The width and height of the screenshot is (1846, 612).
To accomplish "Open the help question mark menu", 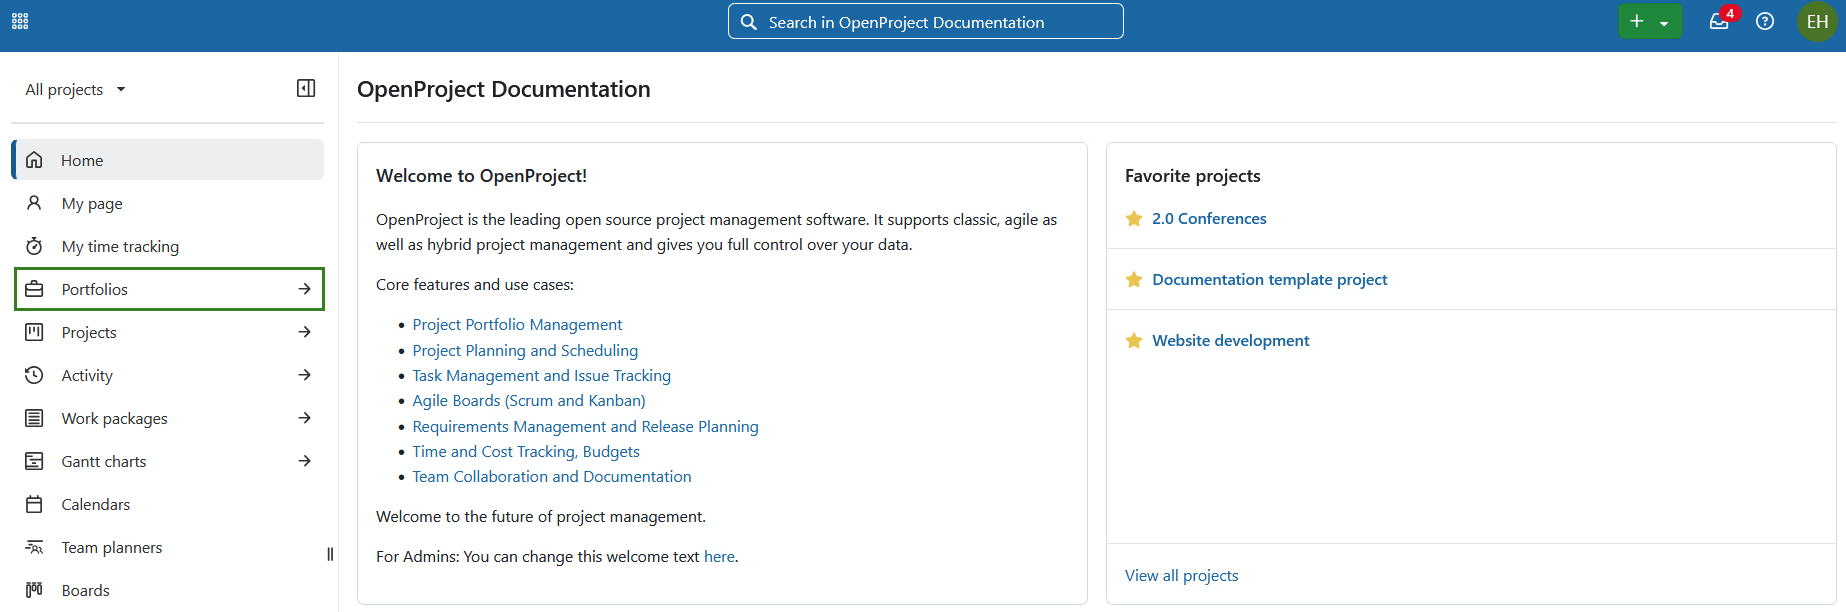I will [x=1765, y=21].
